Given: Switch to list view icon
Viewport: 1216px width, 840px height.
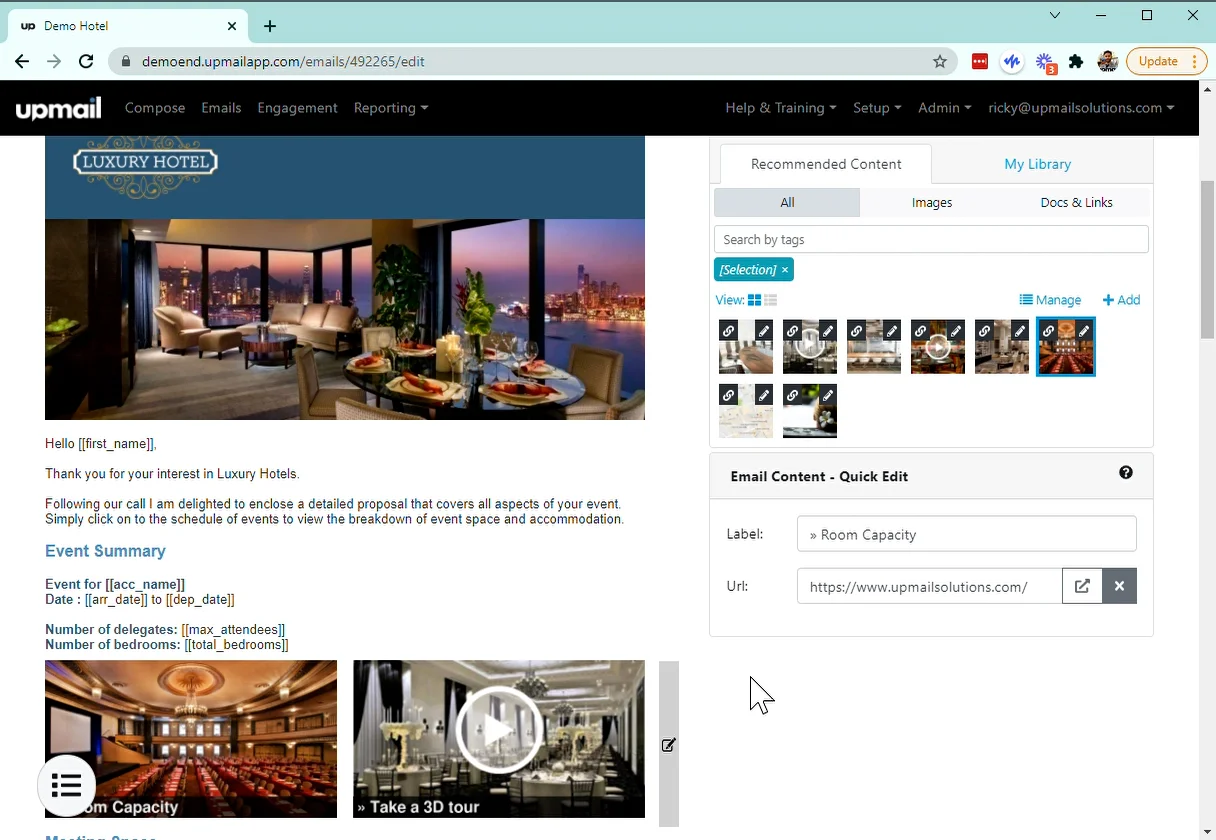Looking at the screenshot, I should click(770, 300).
